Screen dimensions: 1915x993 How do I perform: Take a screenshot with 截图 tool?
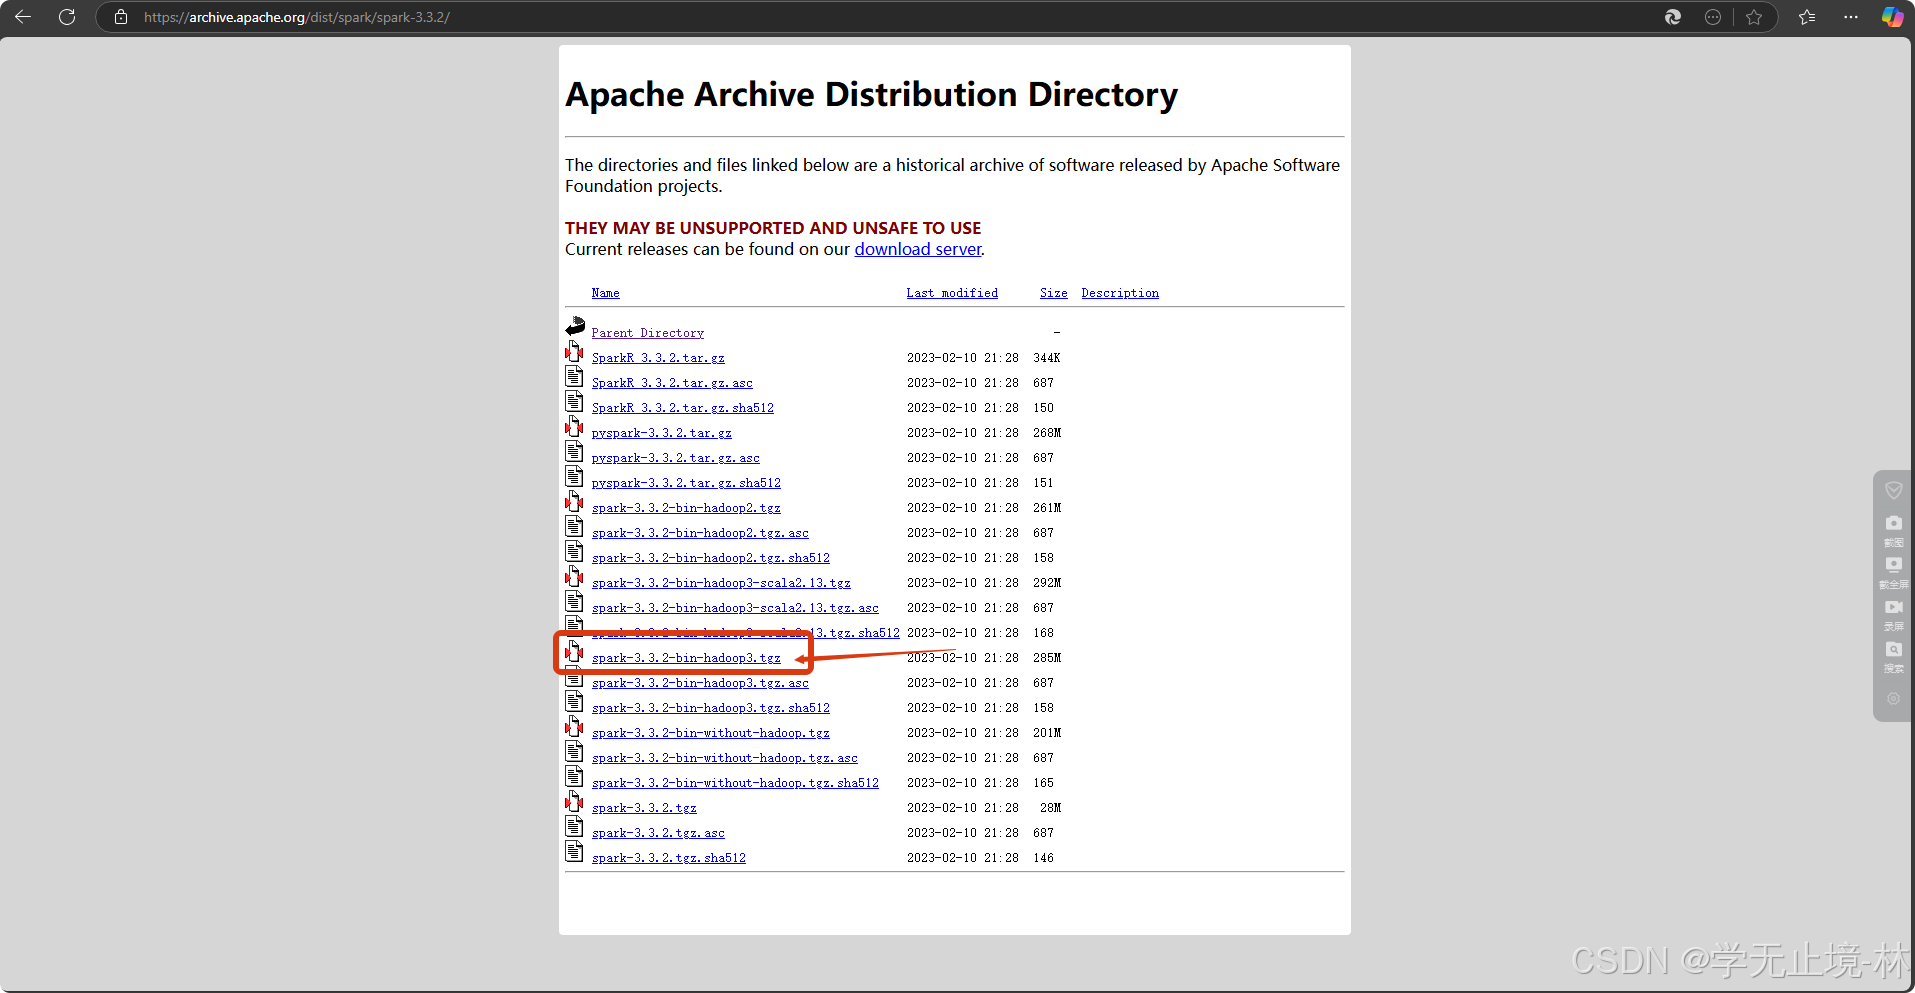click(x=1893, y=530)
